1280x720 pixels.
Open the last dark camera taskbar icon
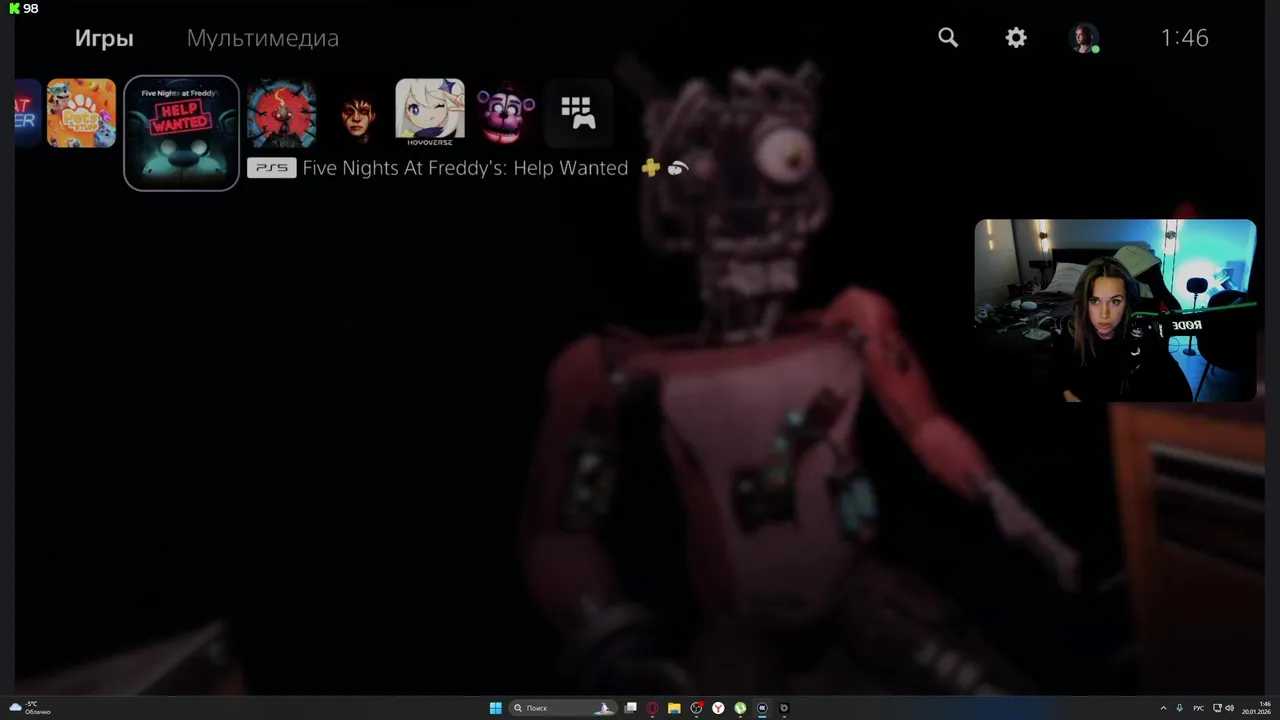pos(784,708)
